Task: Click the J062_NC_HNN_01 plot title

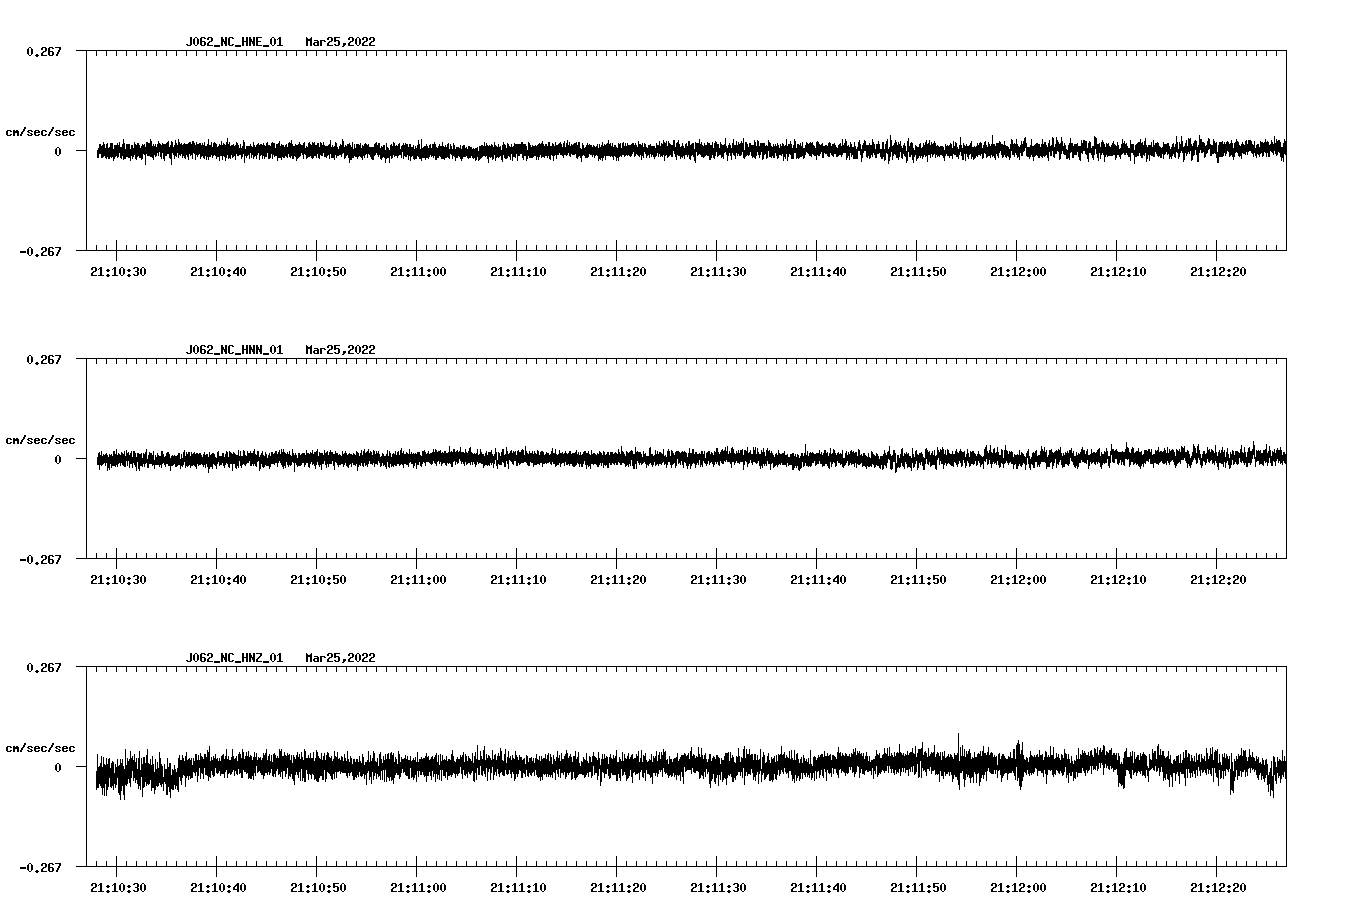Action: coord(234,350)
